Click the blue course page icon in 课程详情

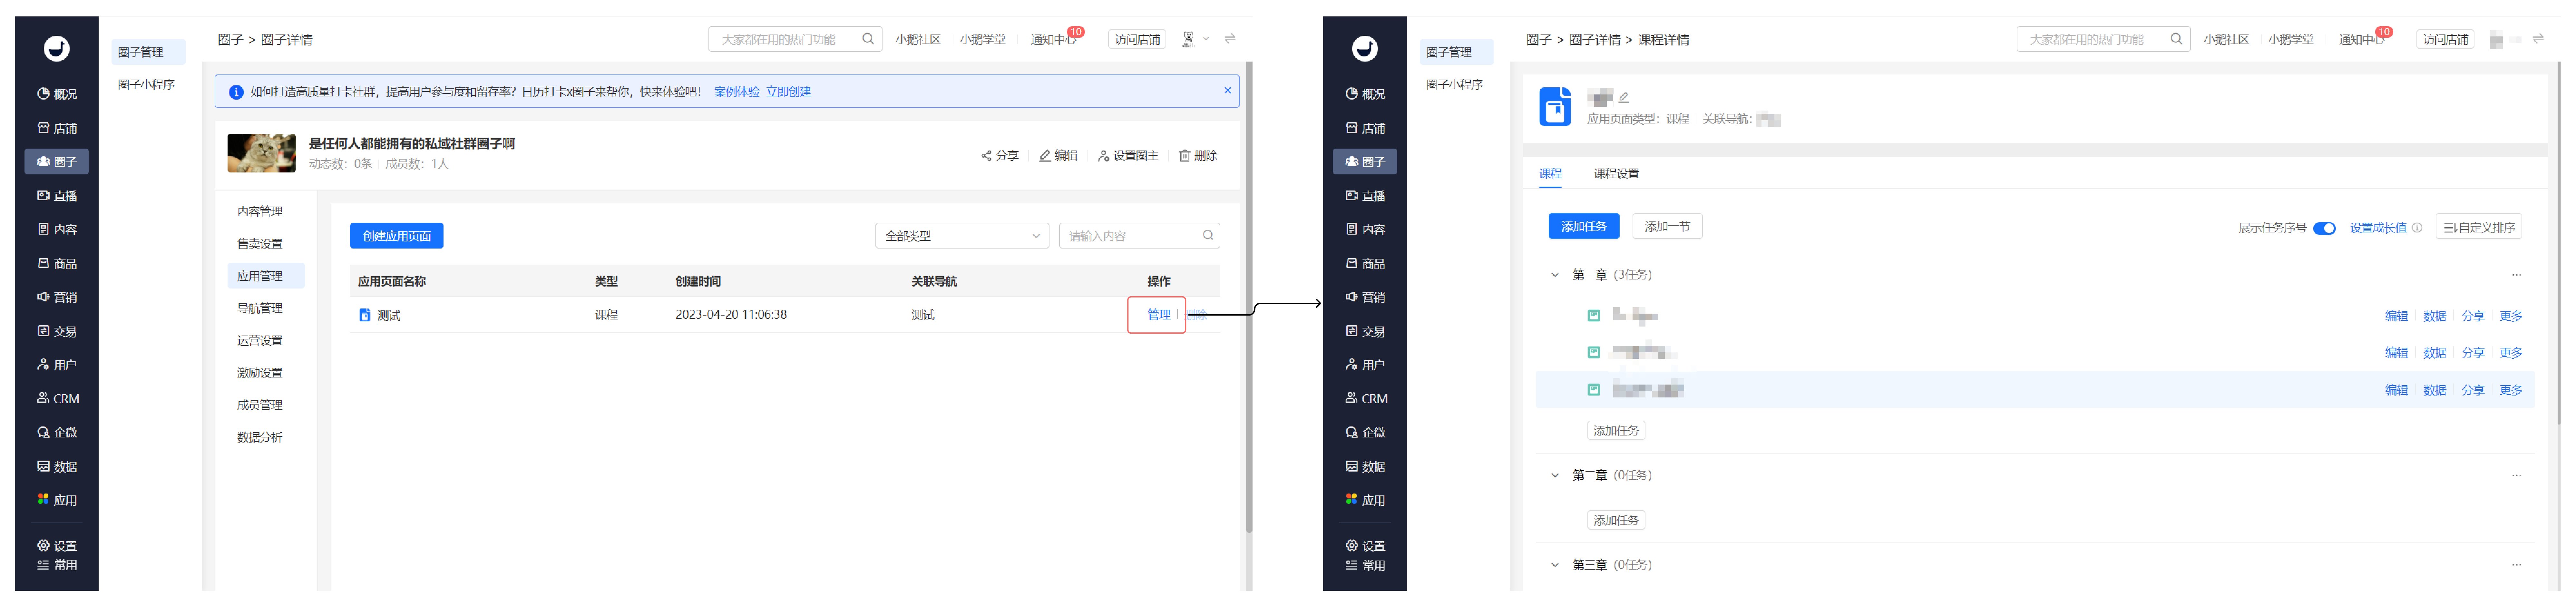(1555, 107)
